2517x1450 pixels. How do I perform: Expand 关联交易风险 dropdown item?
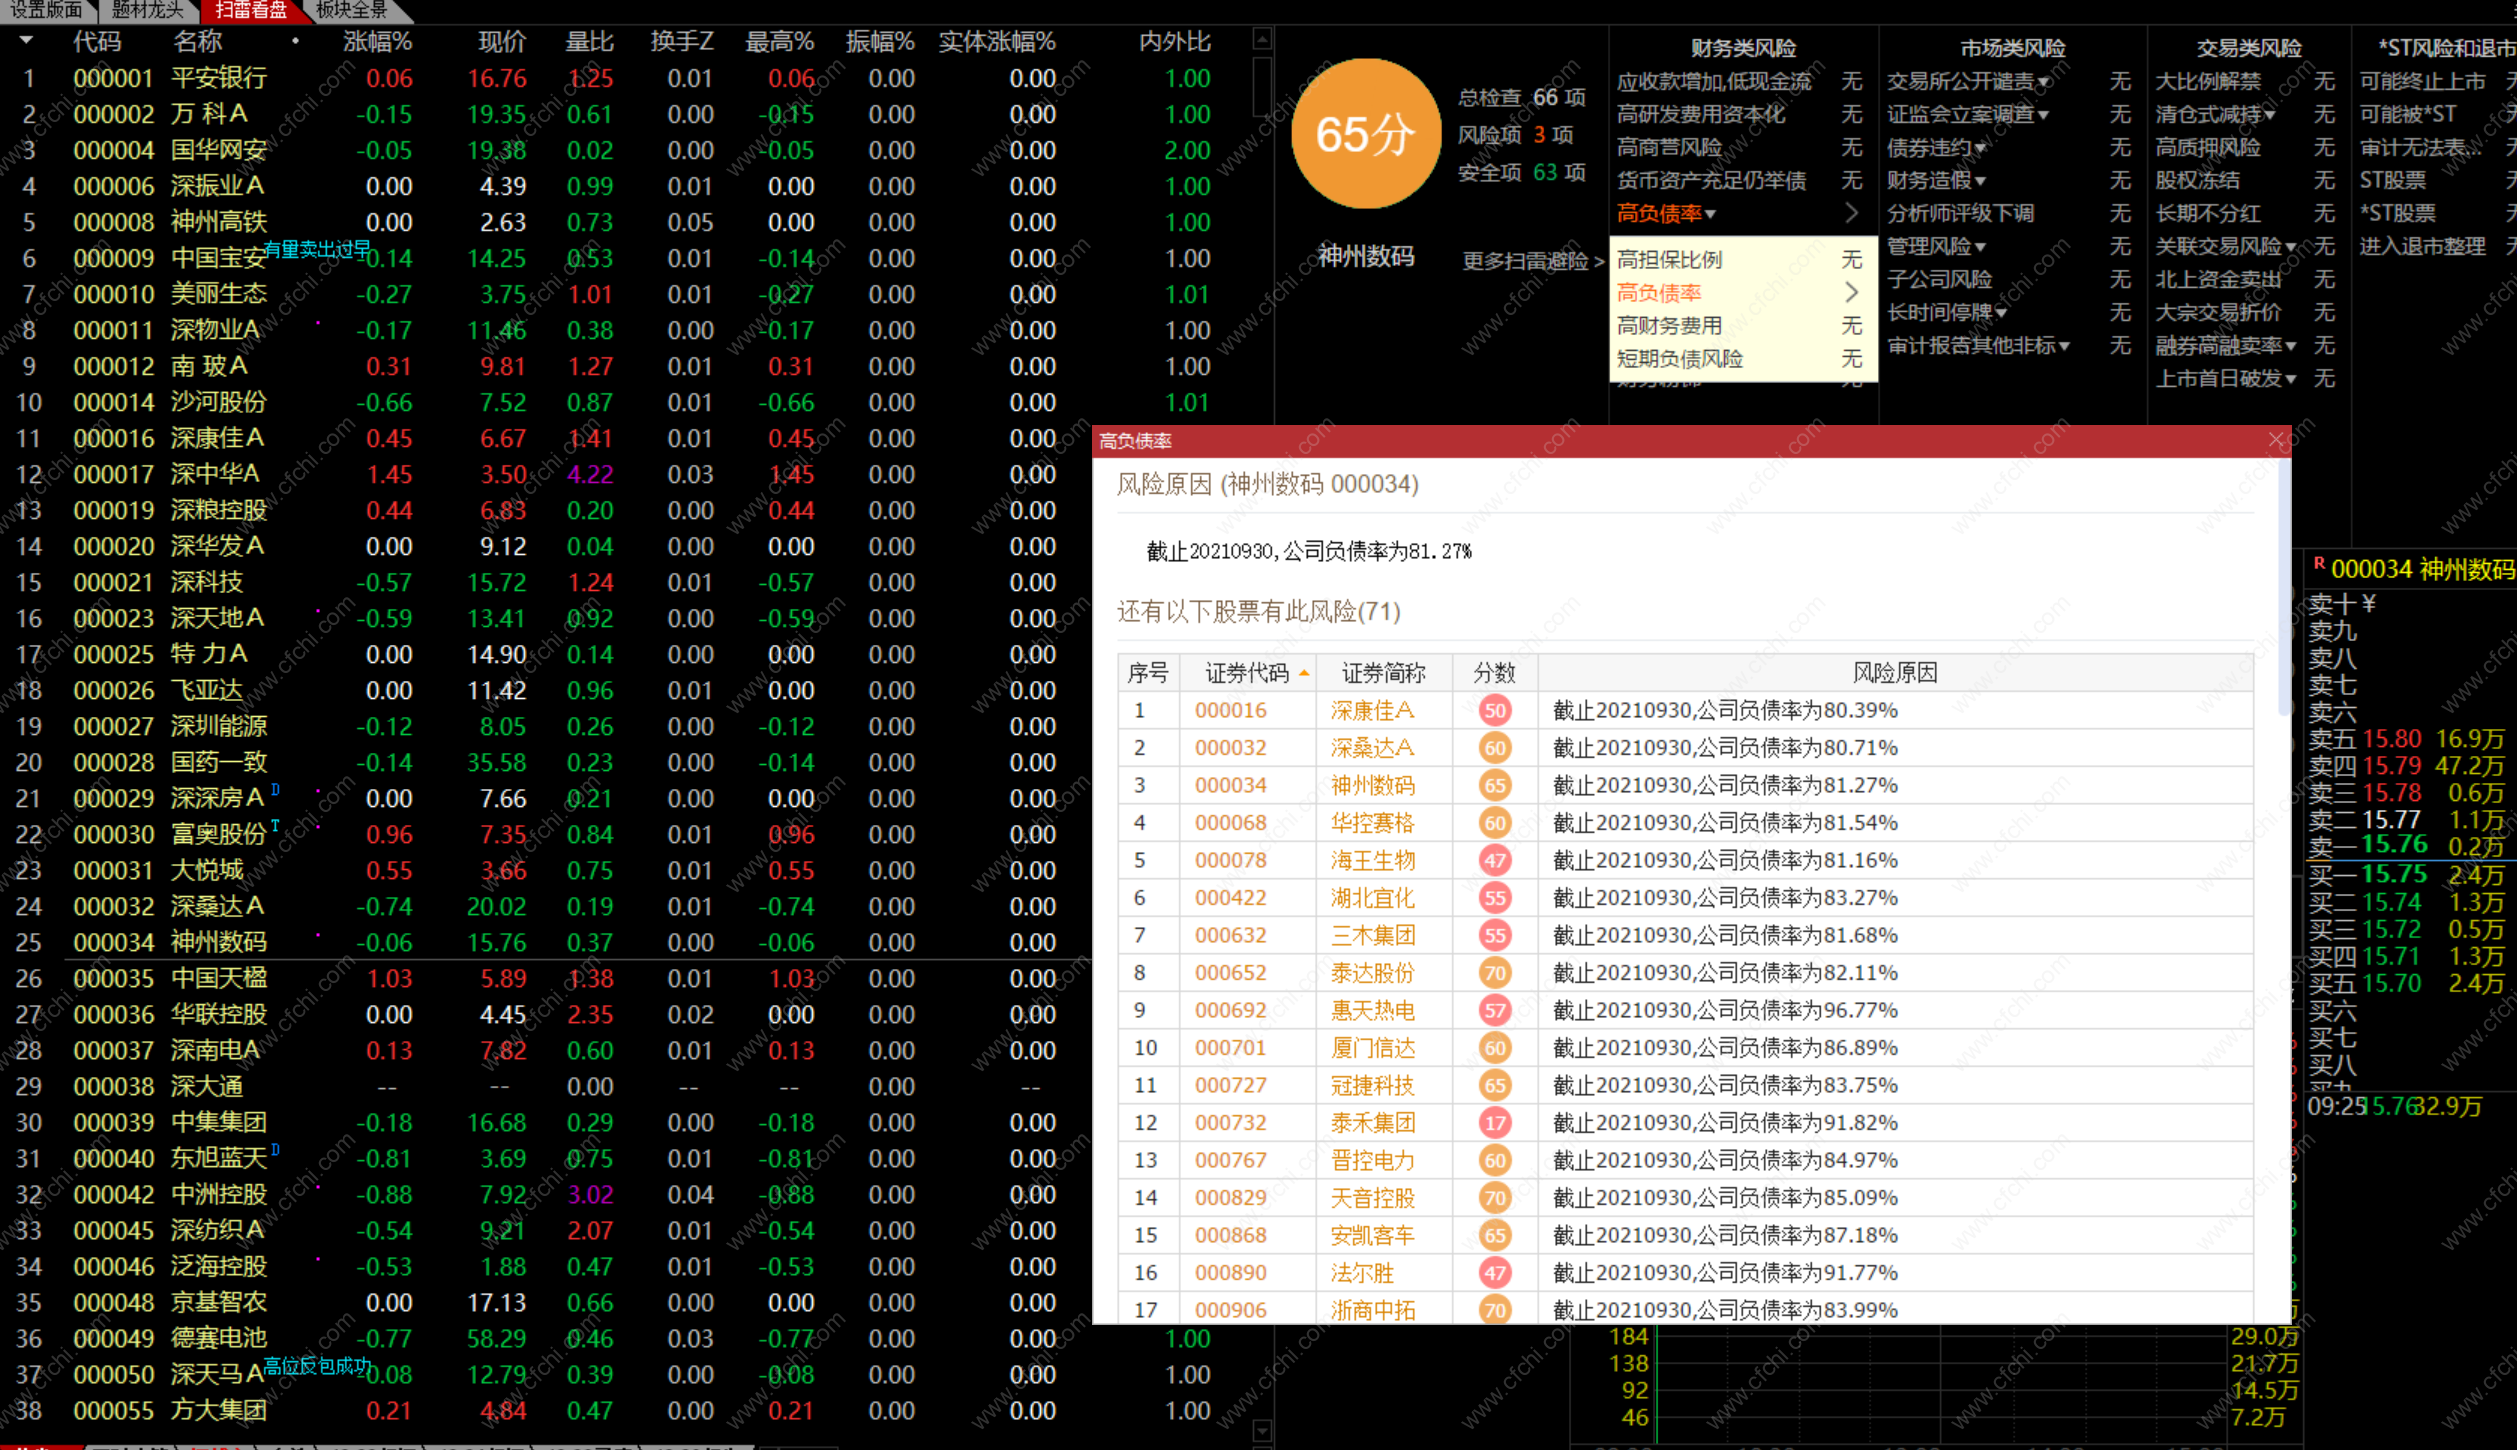(2290, 247)
